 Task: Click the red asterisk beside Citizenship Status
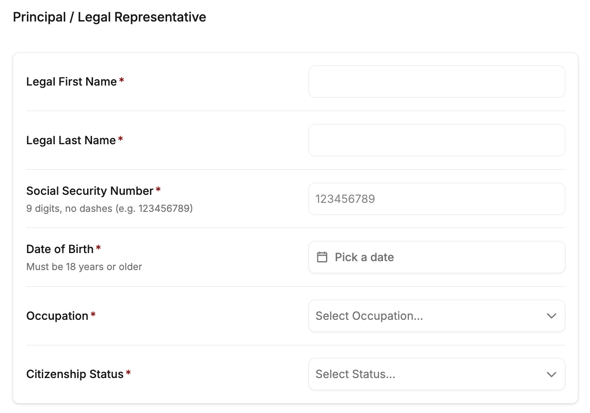pos(128,372)
